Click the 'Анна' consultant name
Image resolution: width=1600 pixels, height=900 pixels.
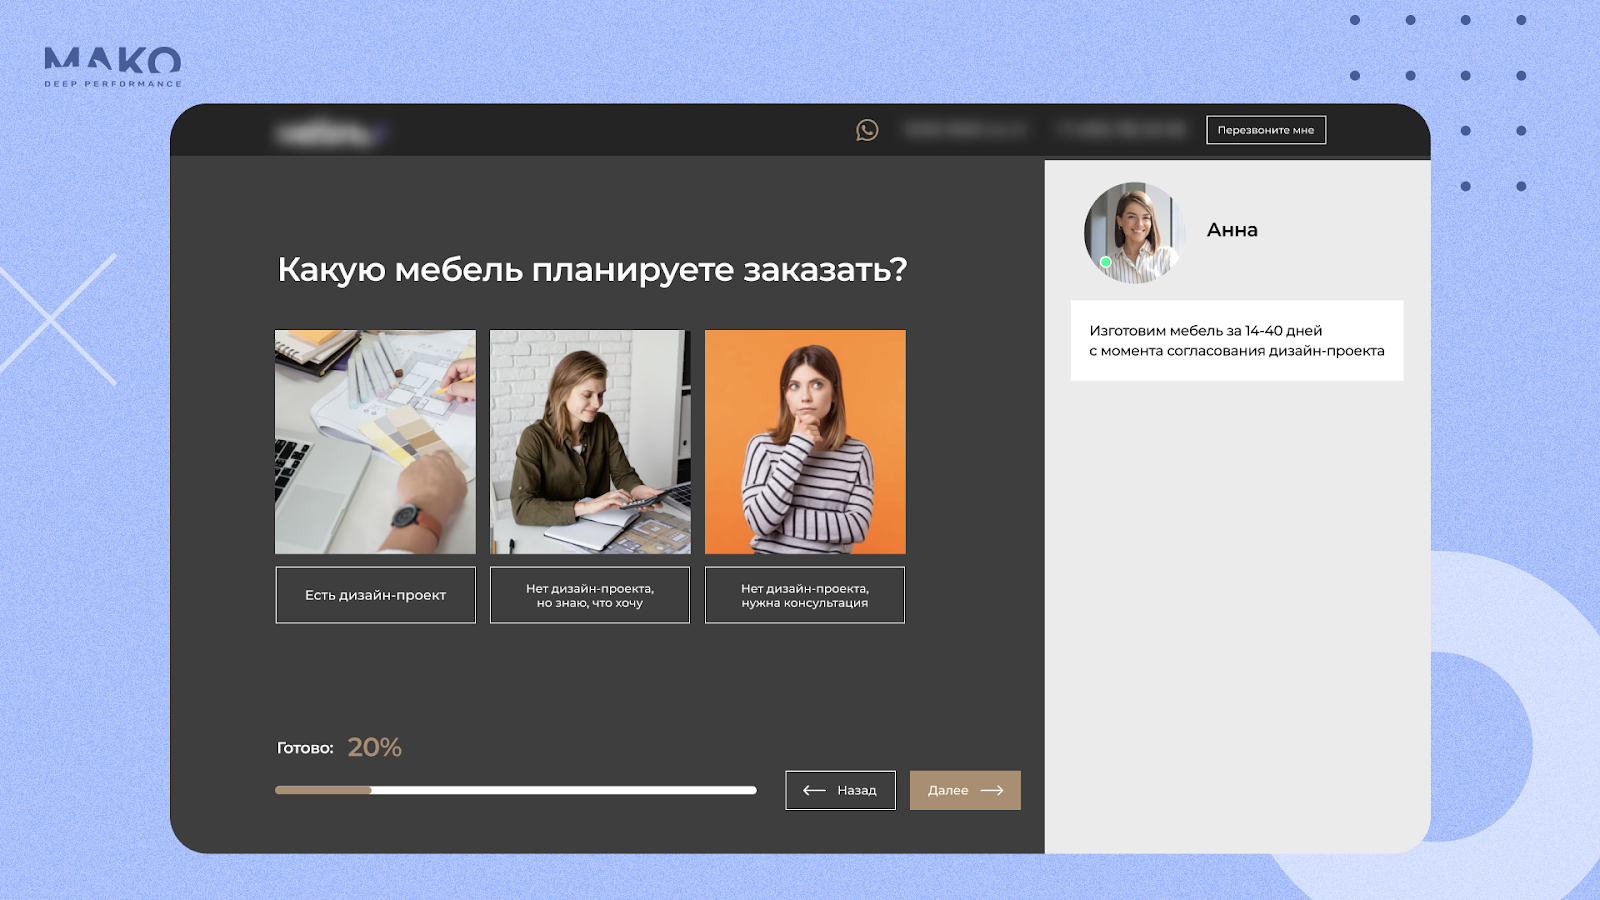tap(1232, 230)
